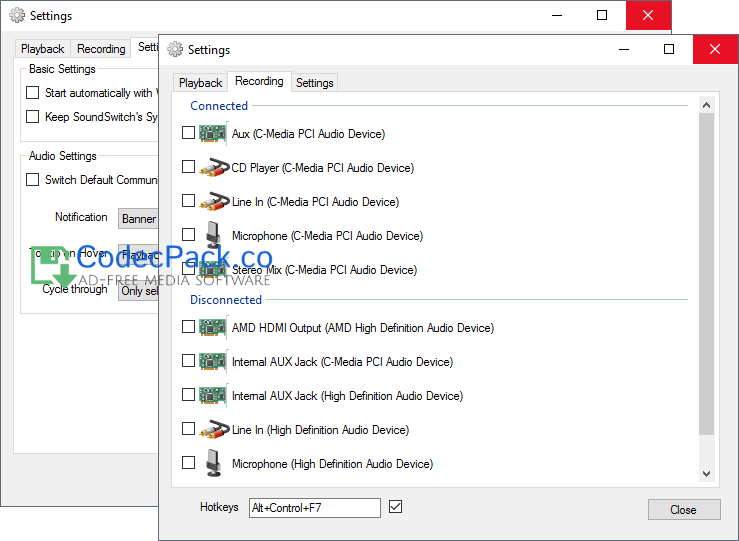Click the High Definition Microphone icon
The image size is (739, 541).
click(214, 463)
